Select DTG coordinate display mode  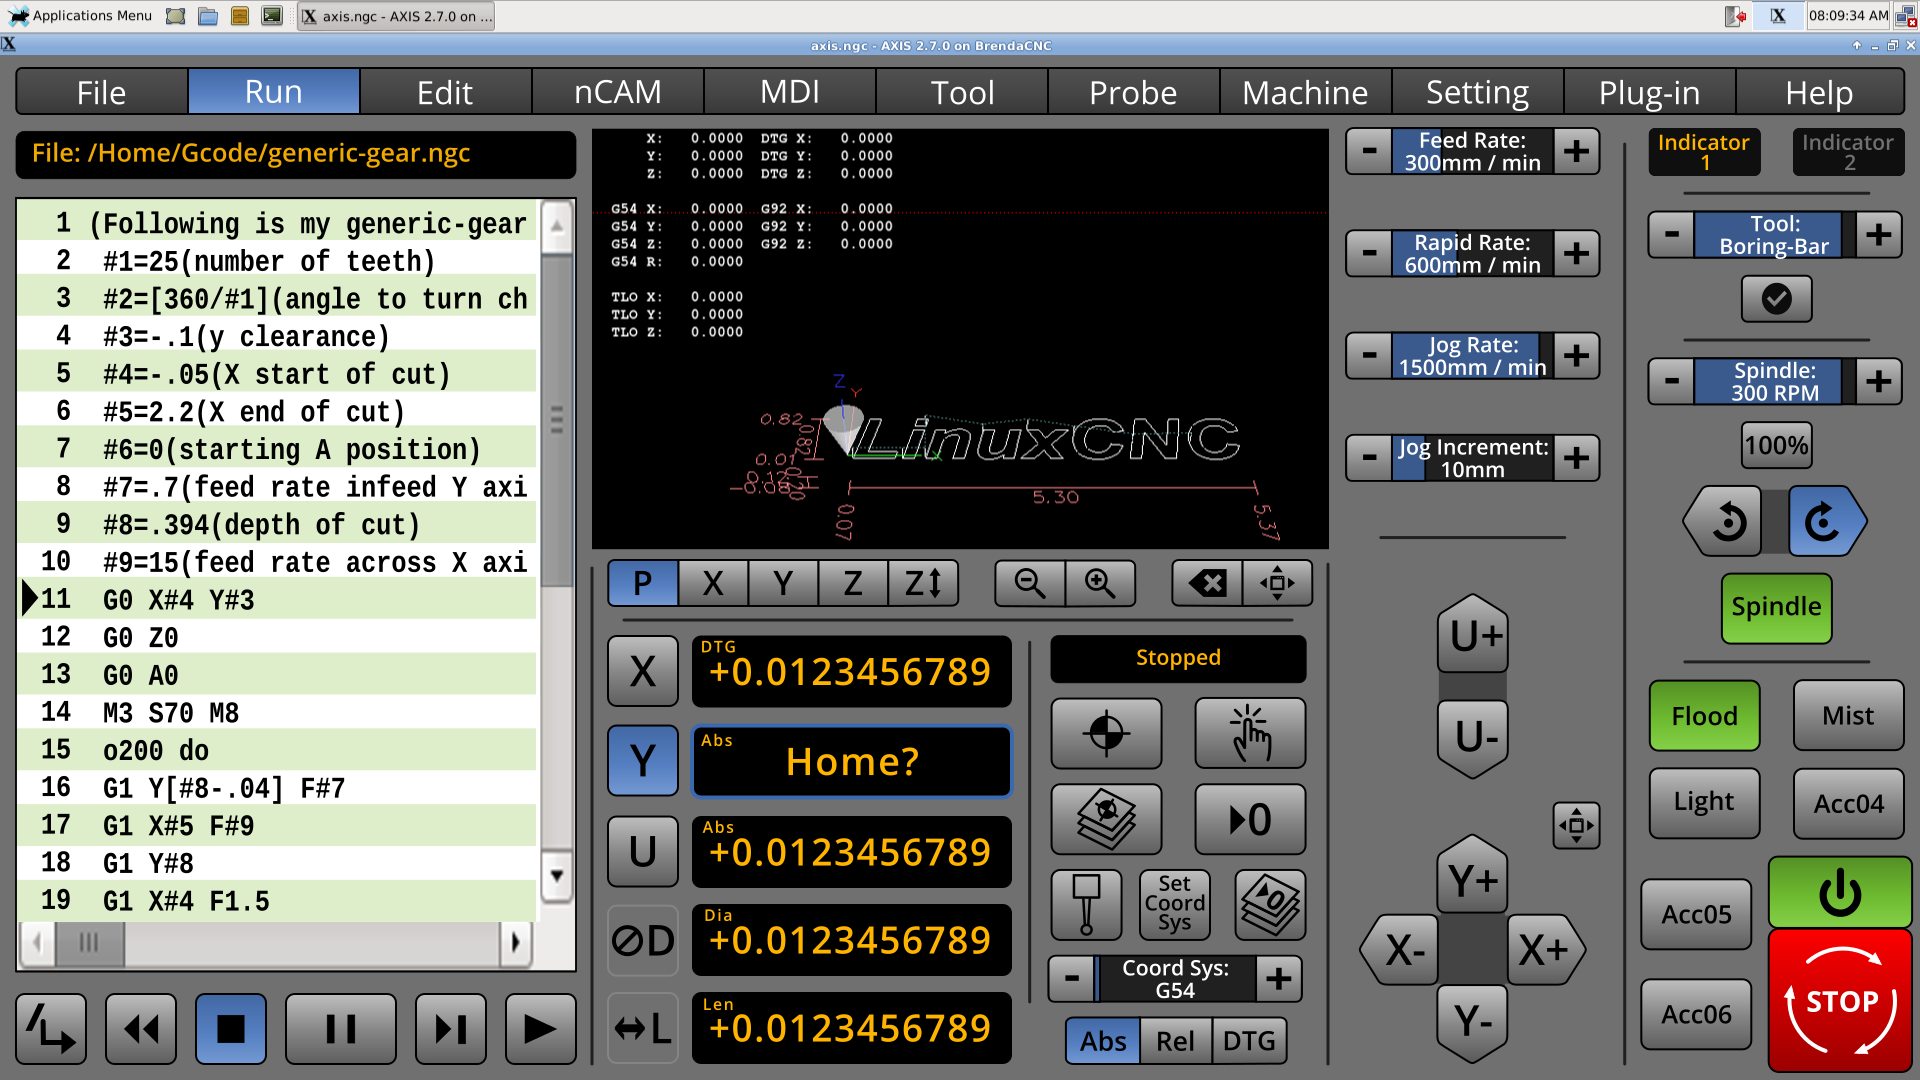pyautogui.click(x=1248, y=1041)
